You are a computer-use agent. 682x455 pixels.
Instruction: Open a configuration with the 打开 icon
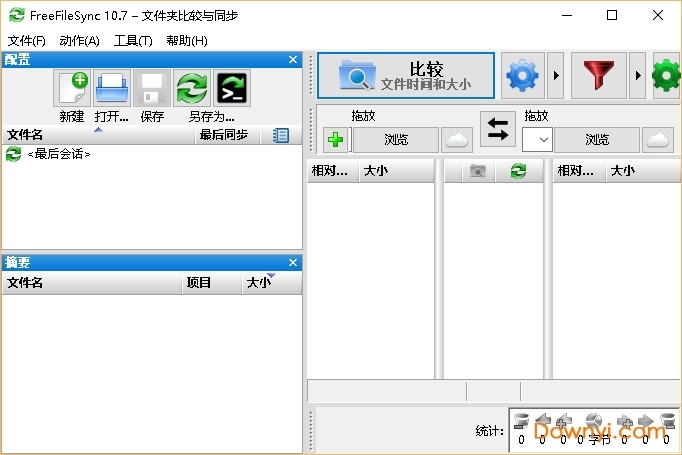[x=112, y=88]
